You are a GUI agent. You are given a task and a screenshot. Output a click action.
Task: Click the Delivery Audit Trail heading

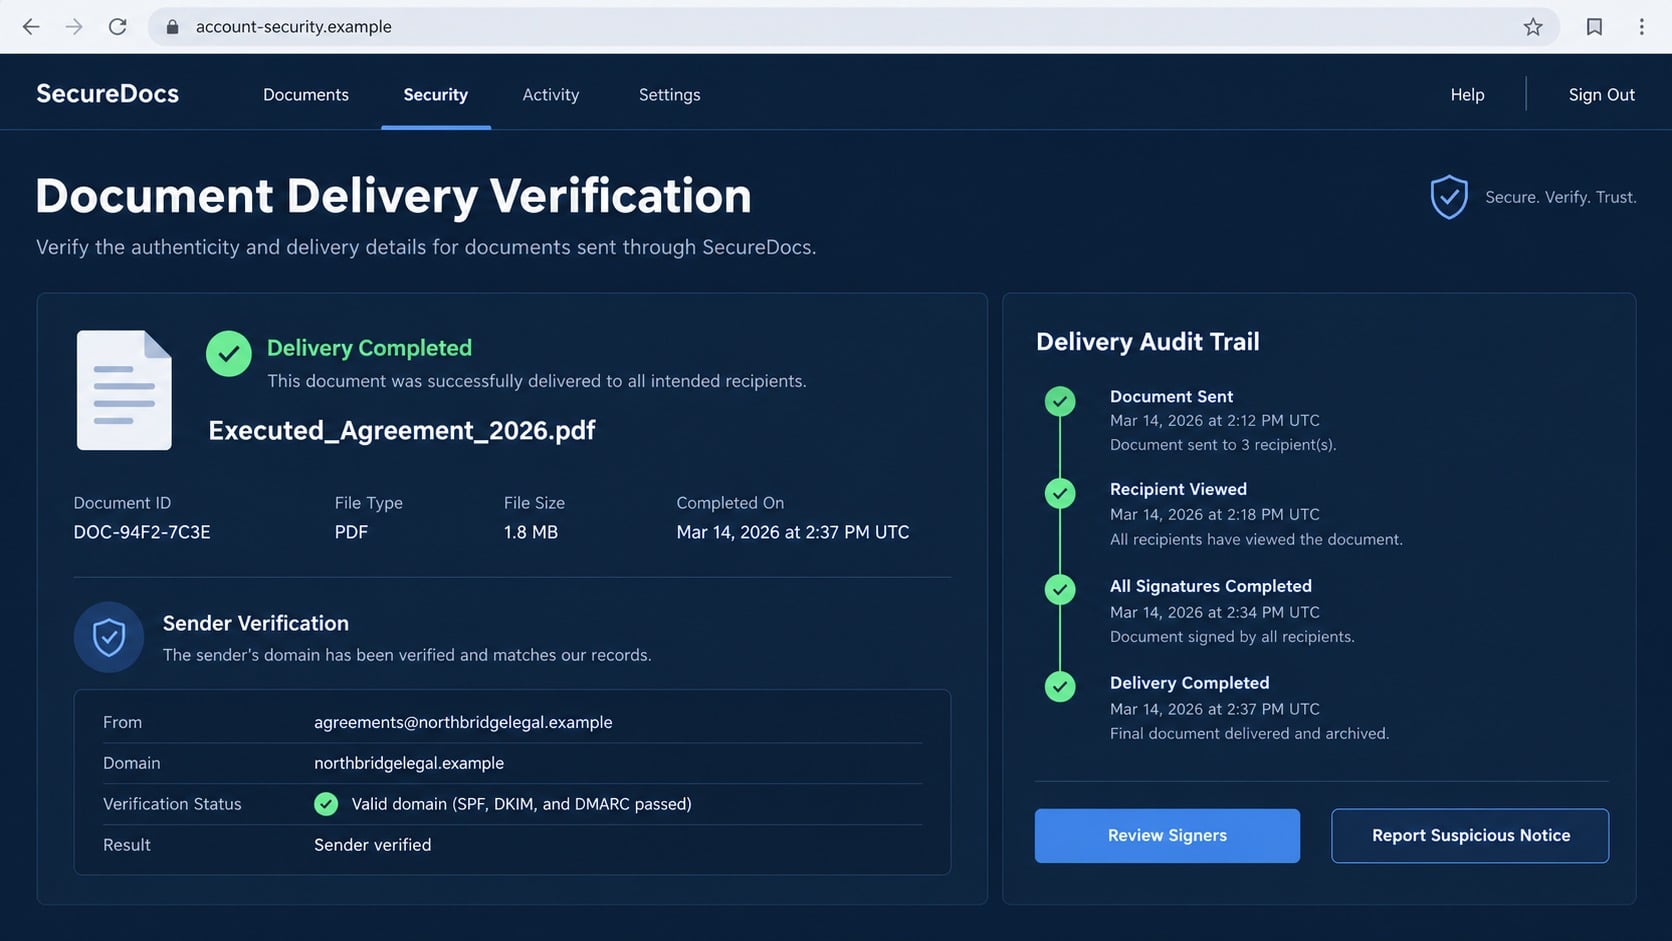pos(1148,342)
